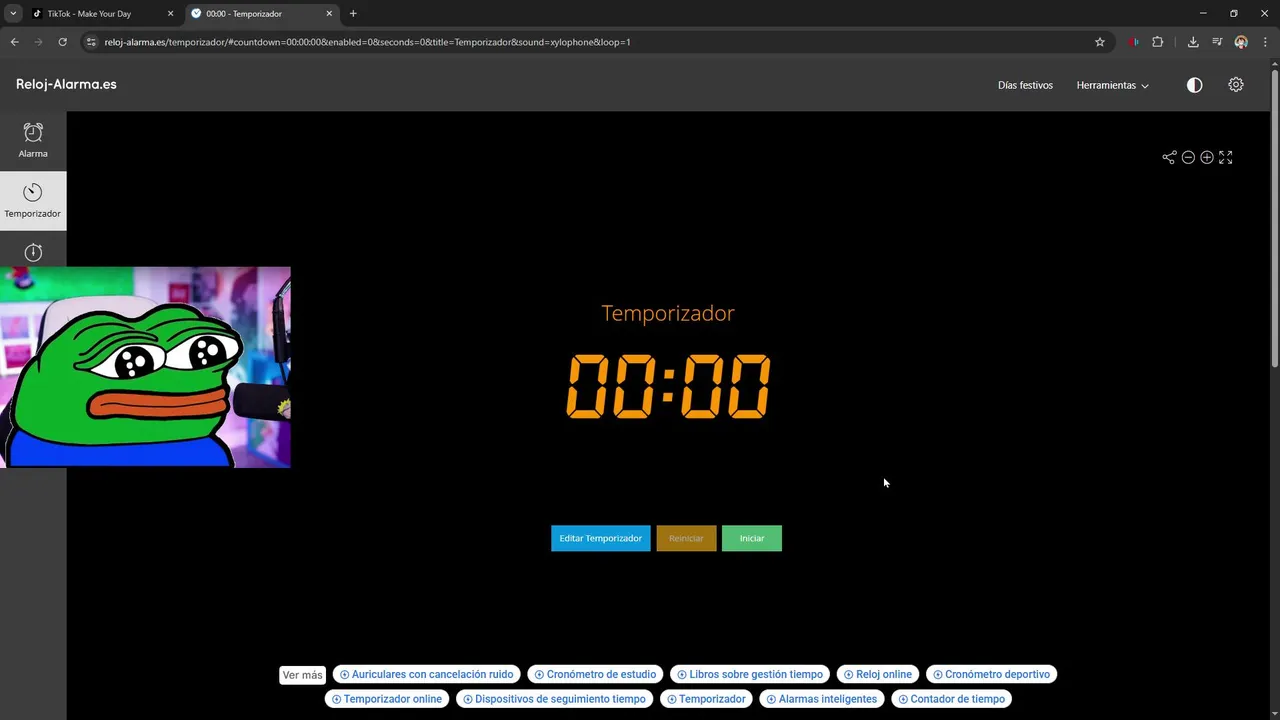
Task: Click the Reiniciar button
Action: tap(686, 538)
